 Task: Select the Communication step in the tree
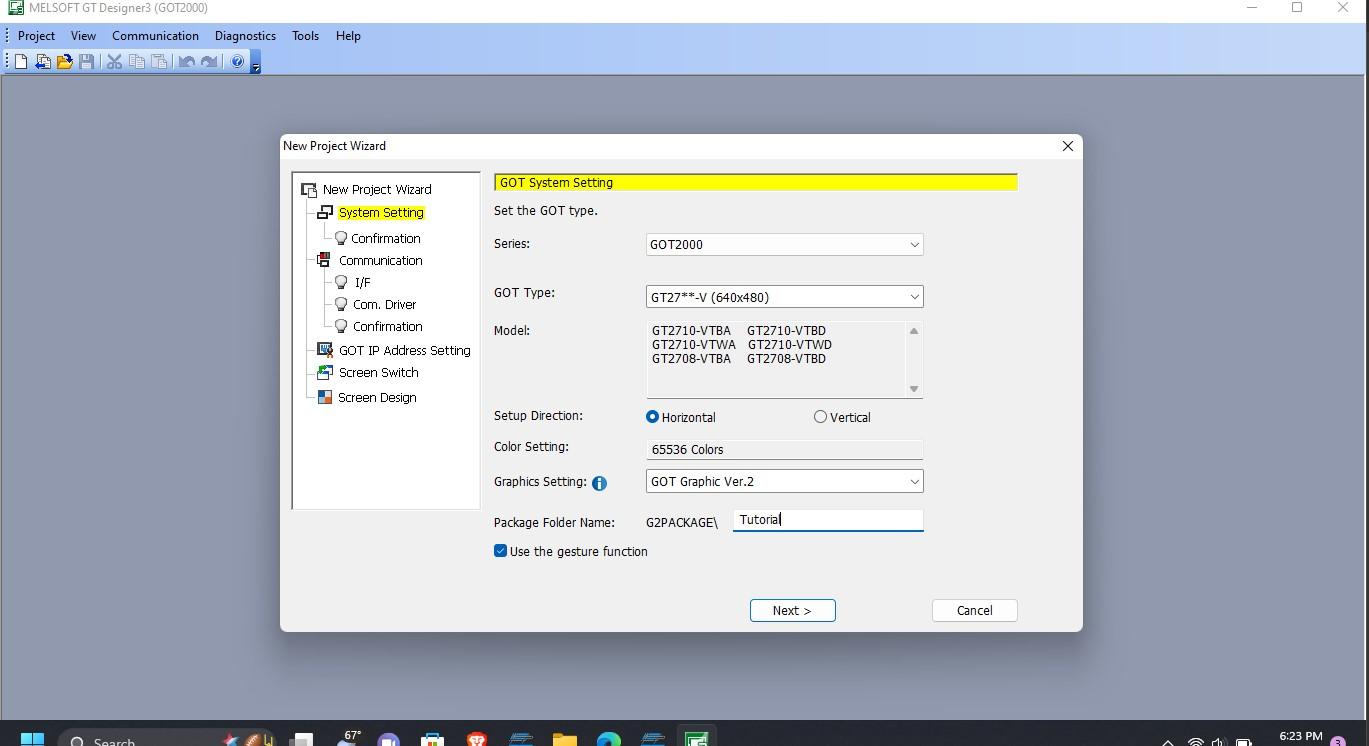tap(380, 260)
